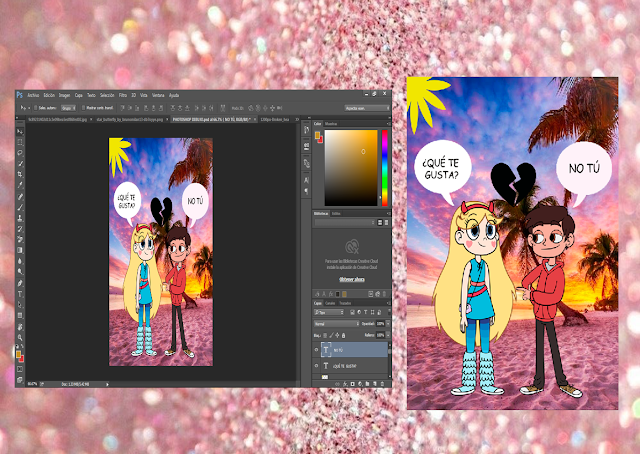Open the Color panel flyout menu
The width and height of the screenshot is (640, 454).
pyautogui.click(x=388, y=123)
